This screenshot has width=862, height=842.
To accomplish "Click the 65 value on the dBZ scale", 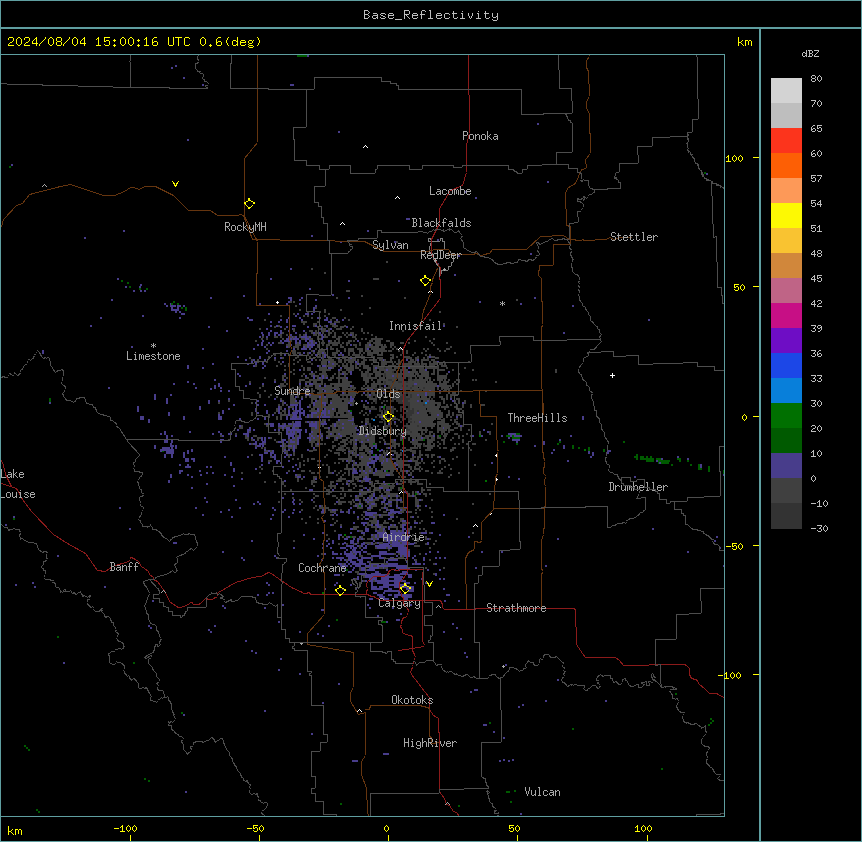I will pos(816,129).
